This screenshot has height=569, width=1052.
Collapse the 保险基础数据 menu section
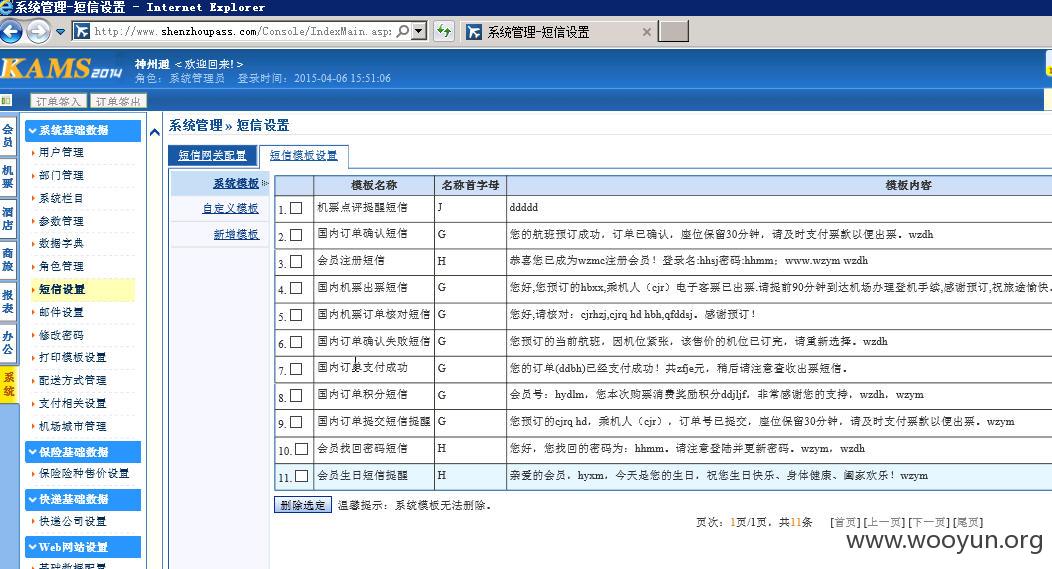click(x=83, y=452)
